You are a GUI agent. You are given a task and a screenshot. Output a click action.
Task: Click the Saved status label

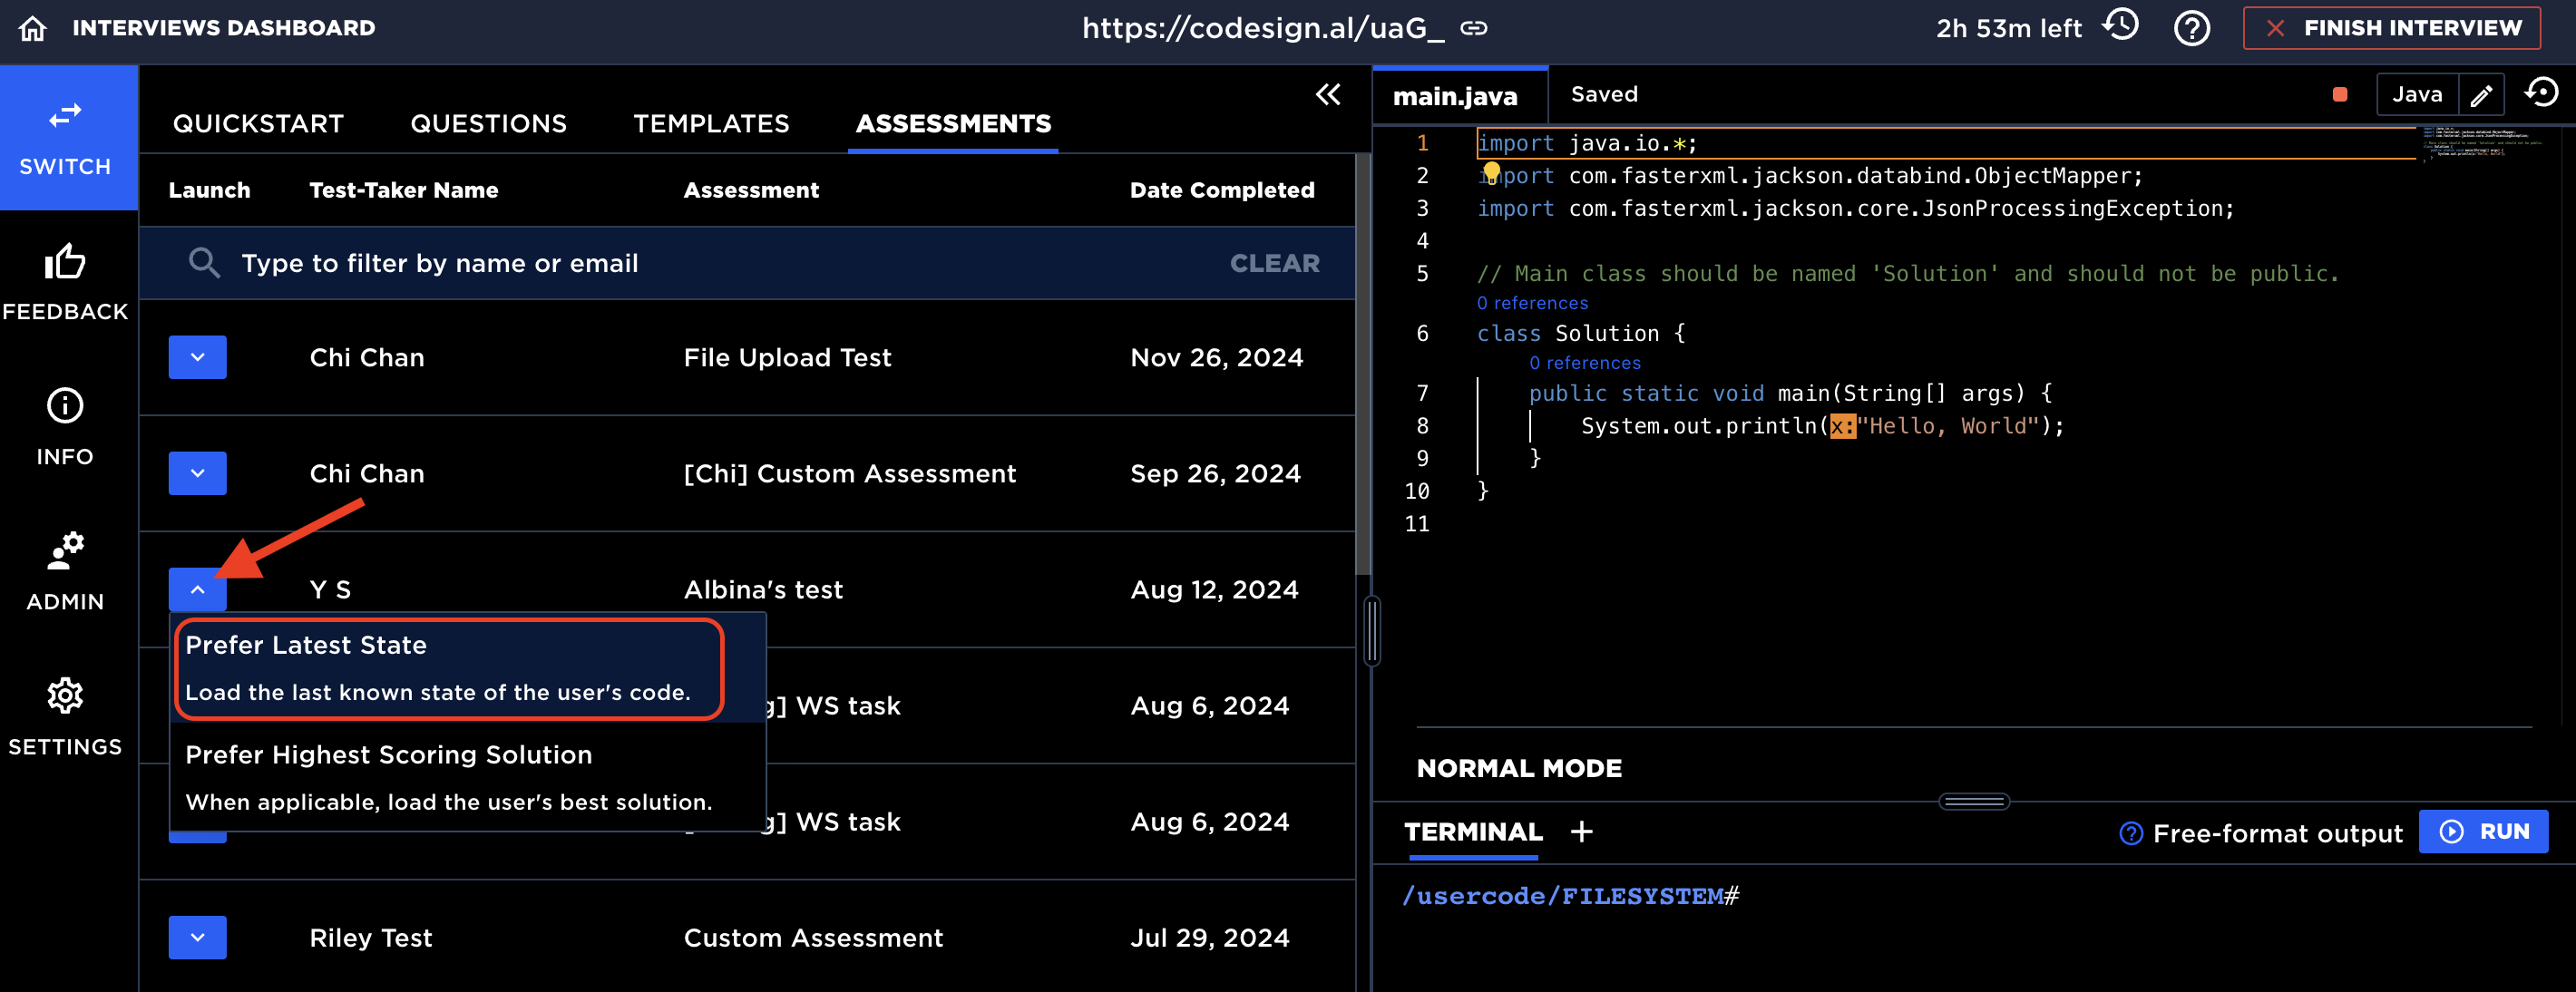pyautogui.click(x=1604, y=94)
